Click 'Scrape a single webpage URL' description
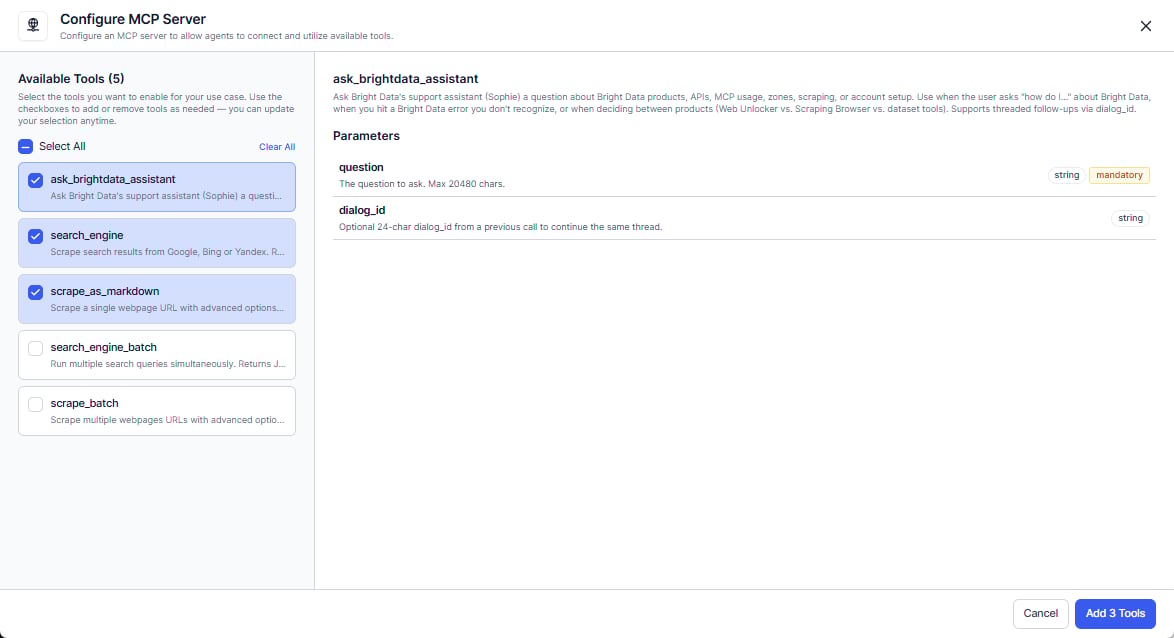The image size is (1174, 638). point(167,309)
